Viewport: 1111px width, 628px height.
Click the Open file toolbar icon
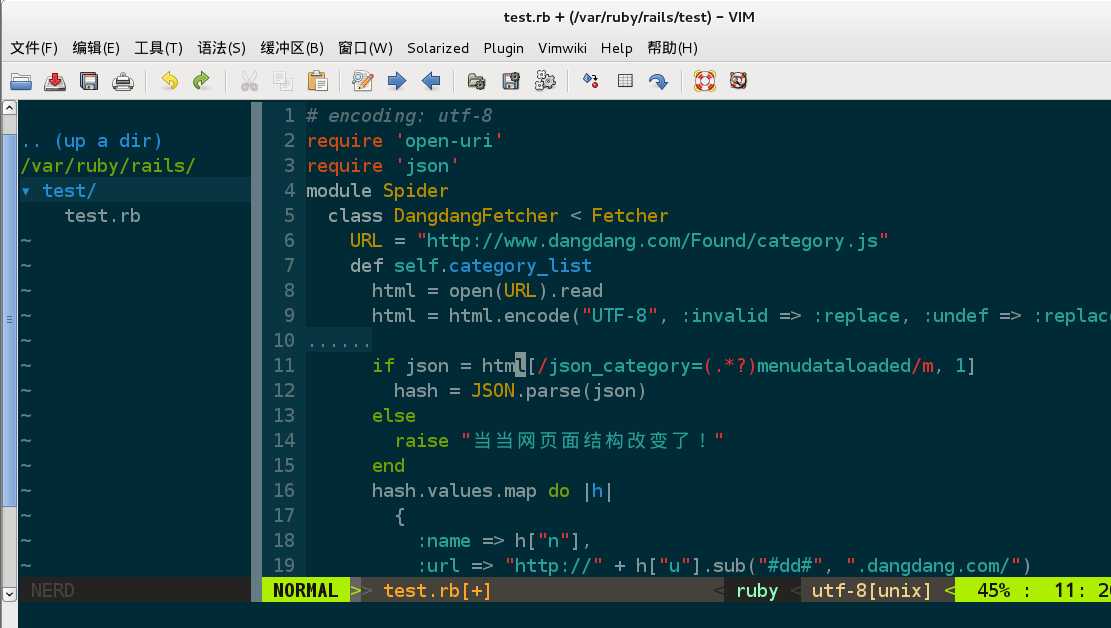click(21, 82)
